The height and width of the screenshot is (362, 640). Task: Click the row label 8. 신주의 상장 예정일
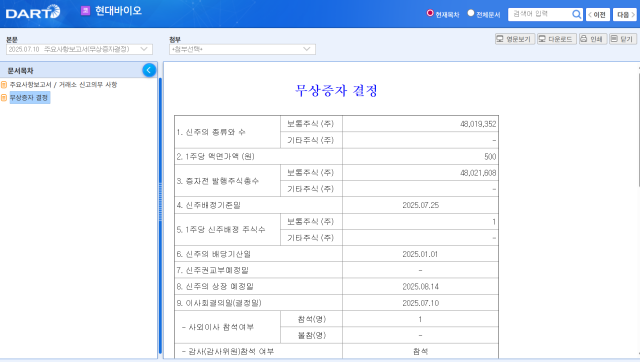pos(215,287)
